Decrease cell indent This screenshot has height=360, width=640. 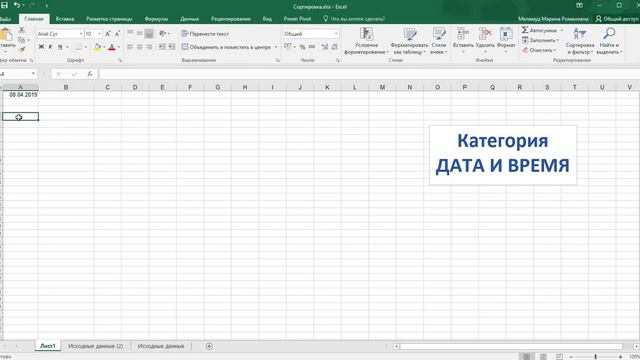(162, 47)
